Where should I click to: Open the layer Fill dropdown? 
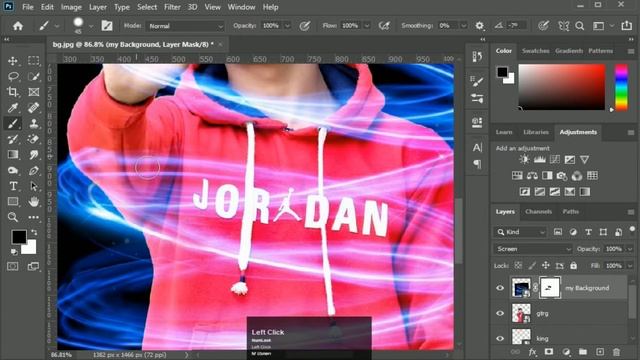coord(630,266)
